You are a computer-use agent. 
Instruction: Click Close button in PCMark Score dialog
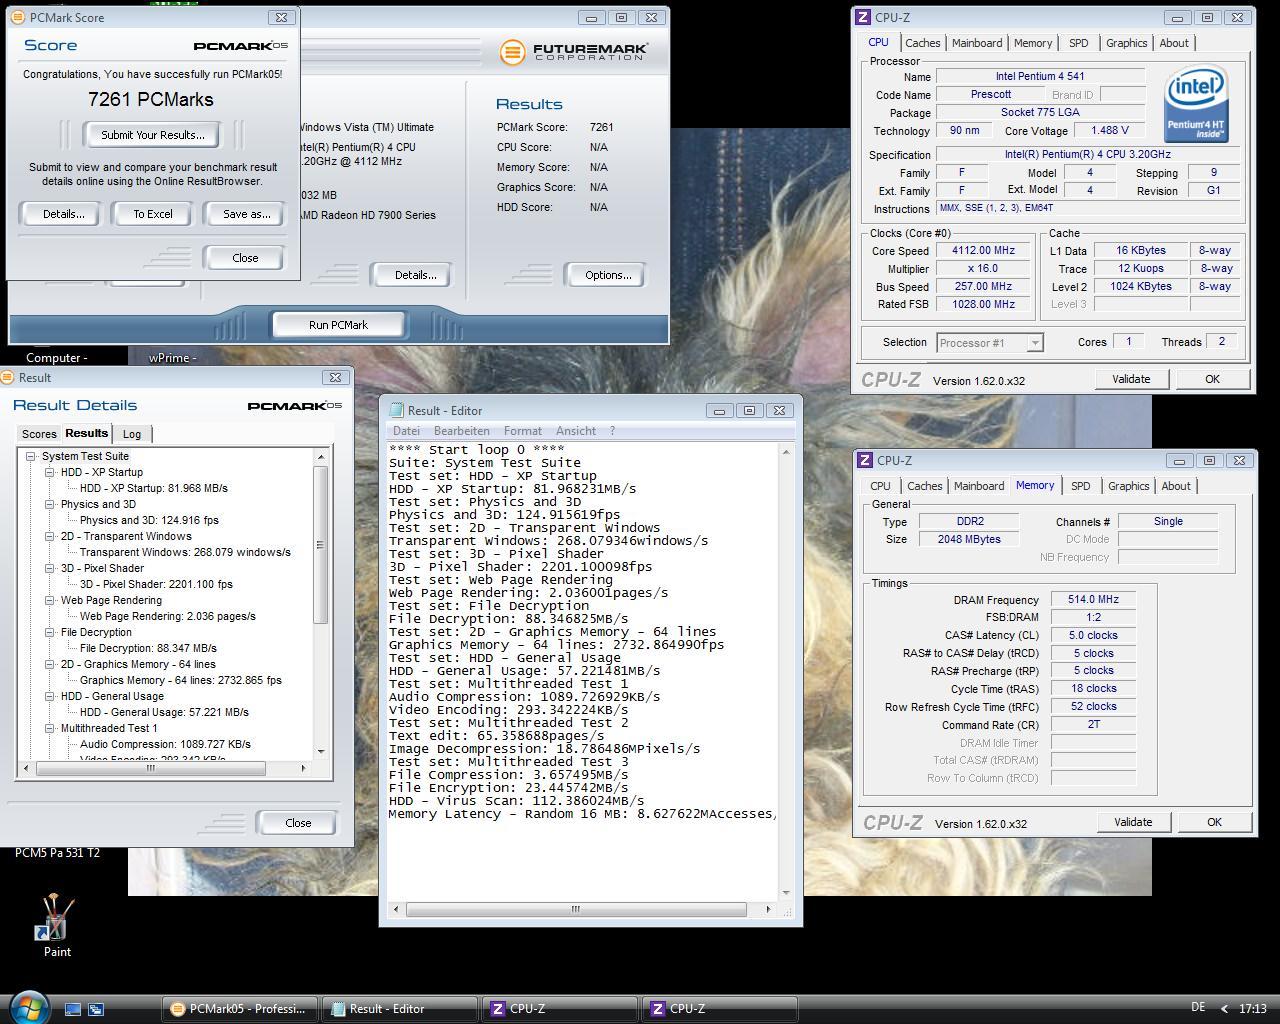245,258
